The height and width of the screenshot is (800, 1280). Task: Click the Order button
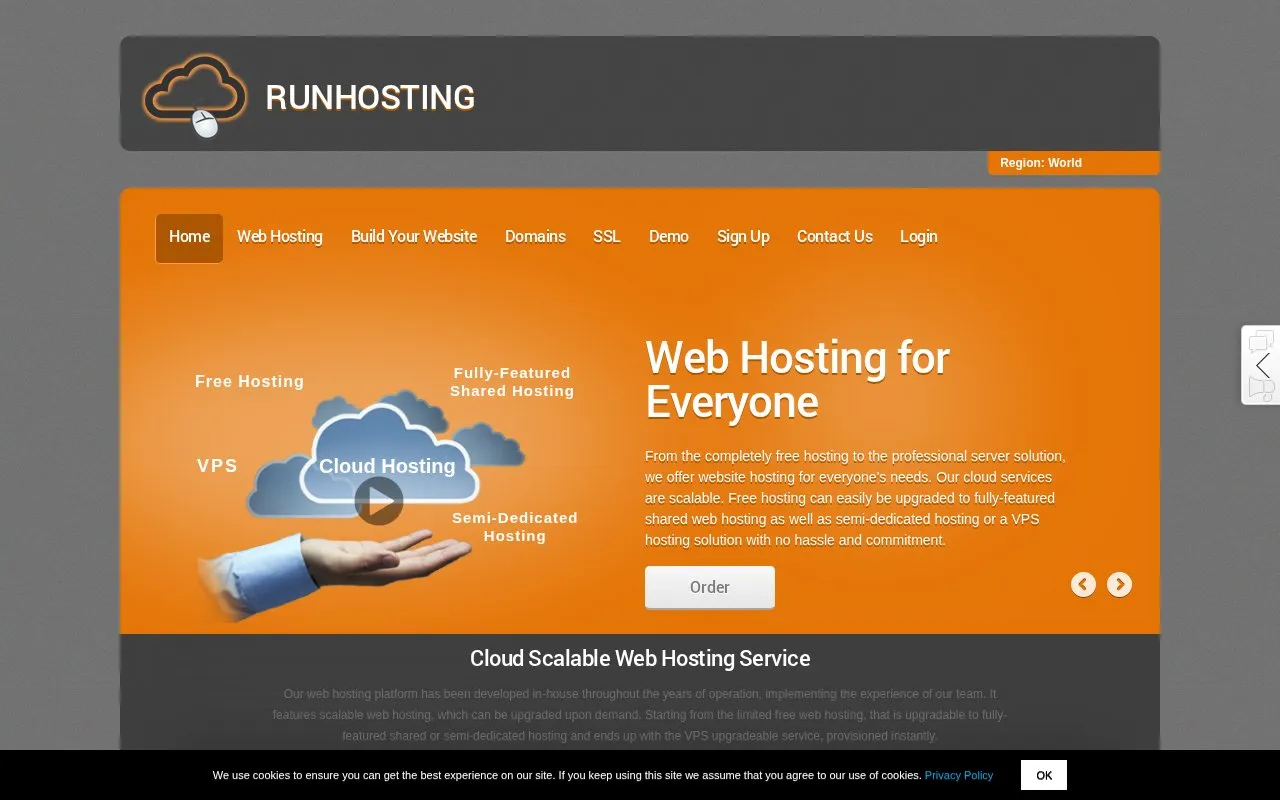(x=710, y=587)
